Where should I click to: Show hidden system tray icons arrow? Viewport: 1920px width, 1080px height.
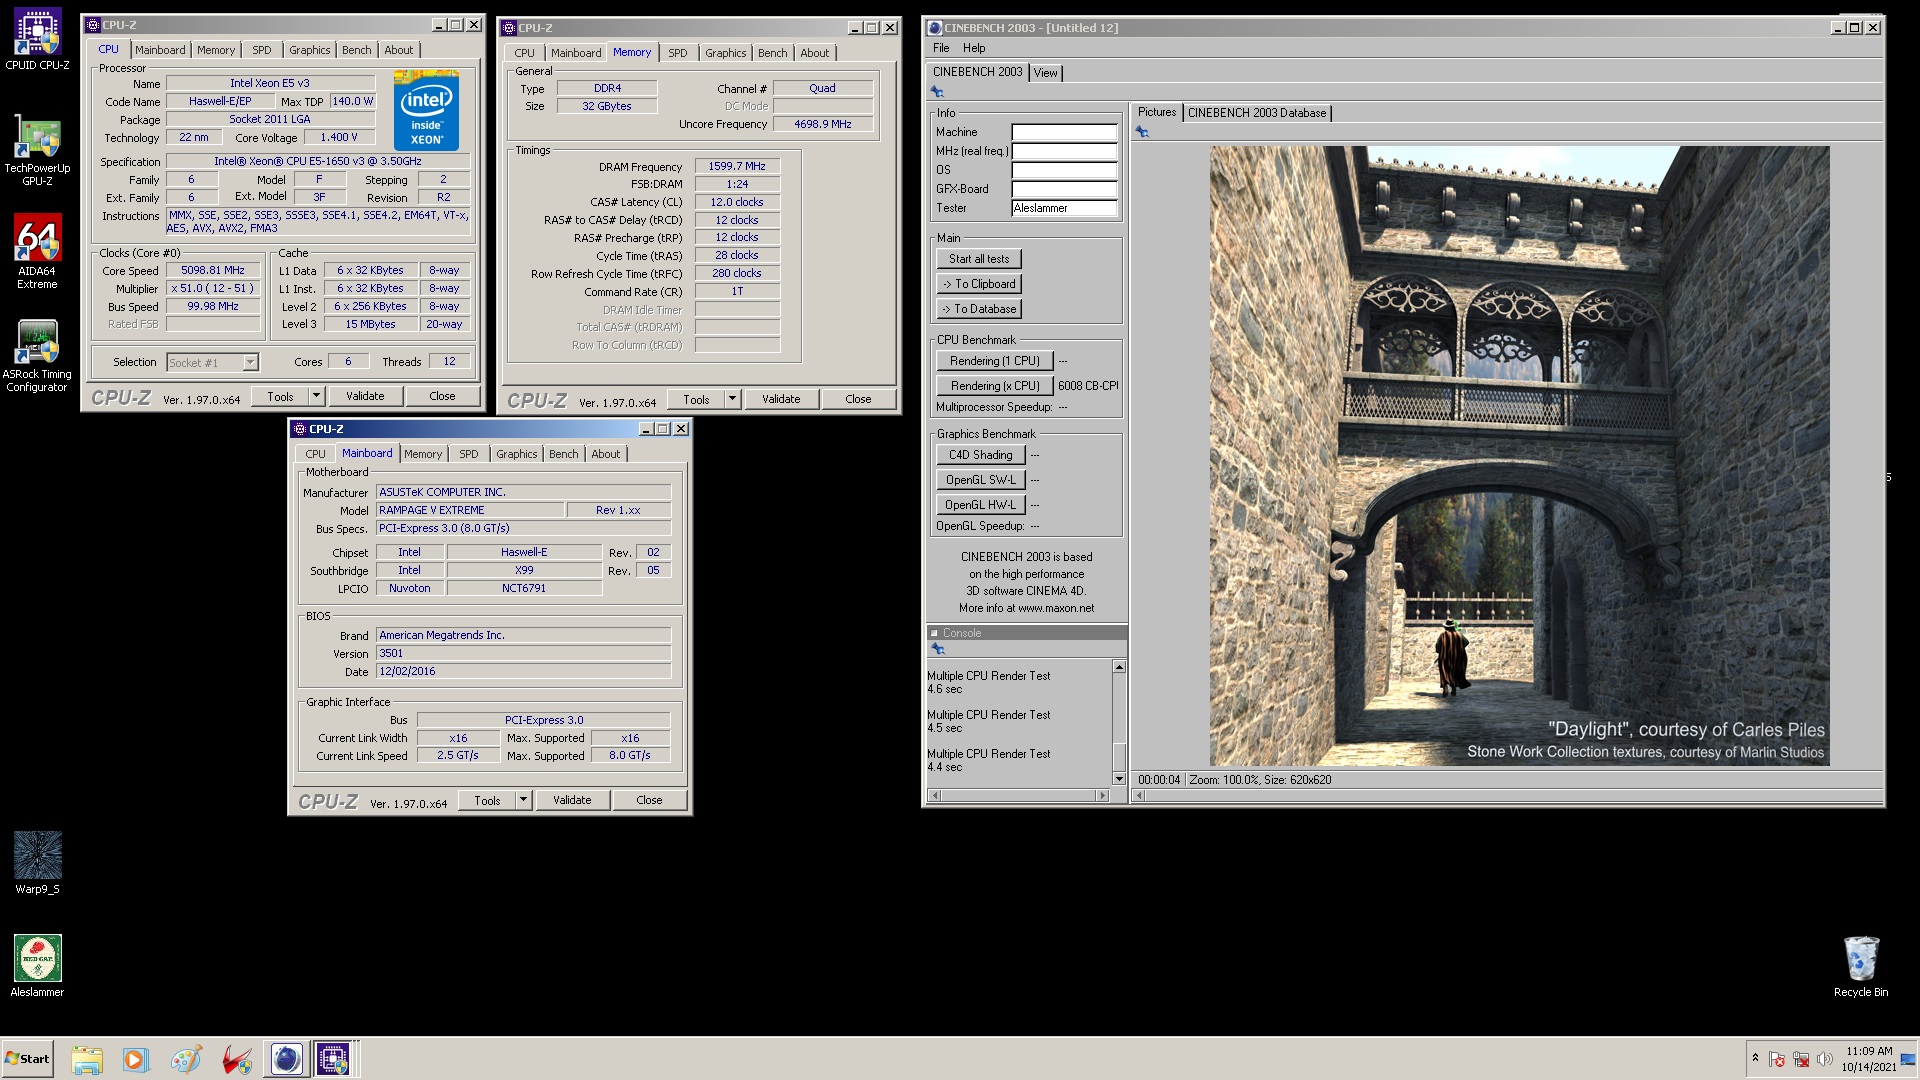[1755, 1058]
